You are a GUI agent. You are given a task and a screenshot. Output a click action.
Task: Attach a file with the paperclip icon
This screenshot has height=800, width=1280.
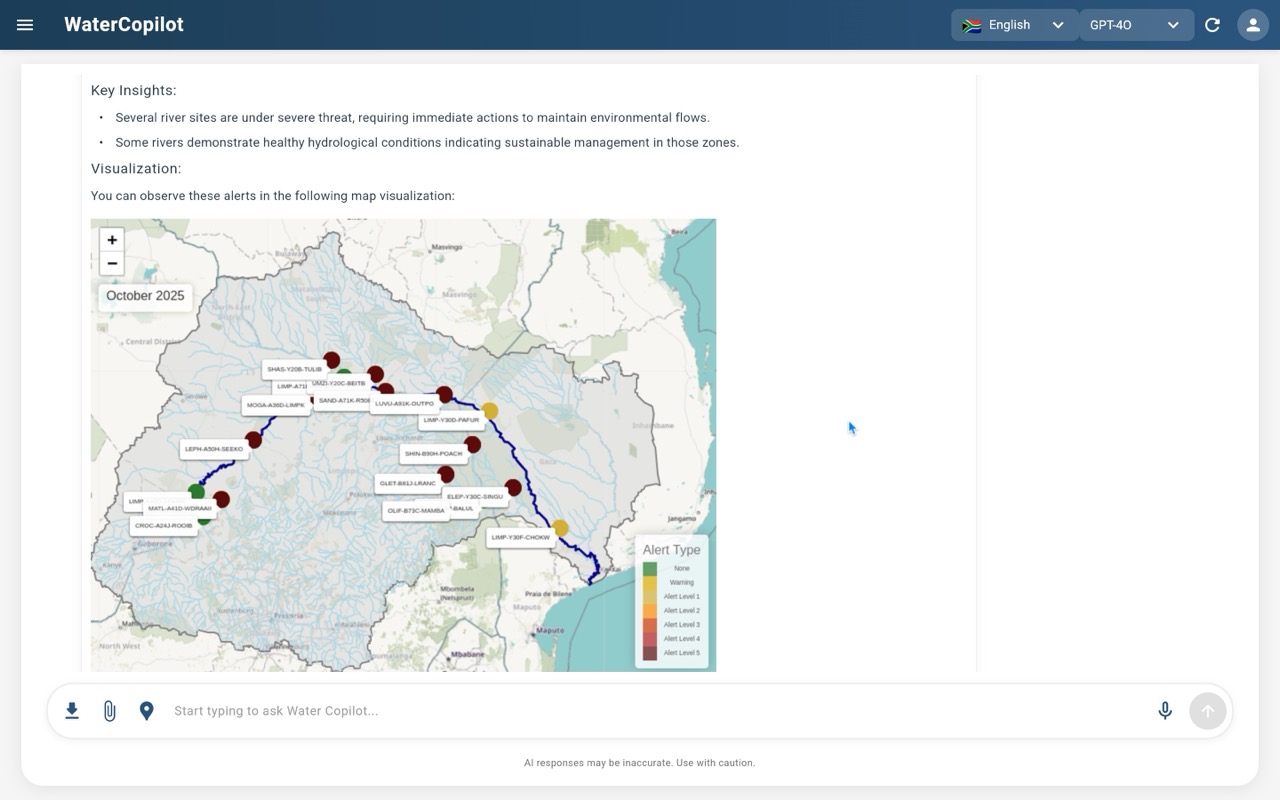(x=109, y=711)
